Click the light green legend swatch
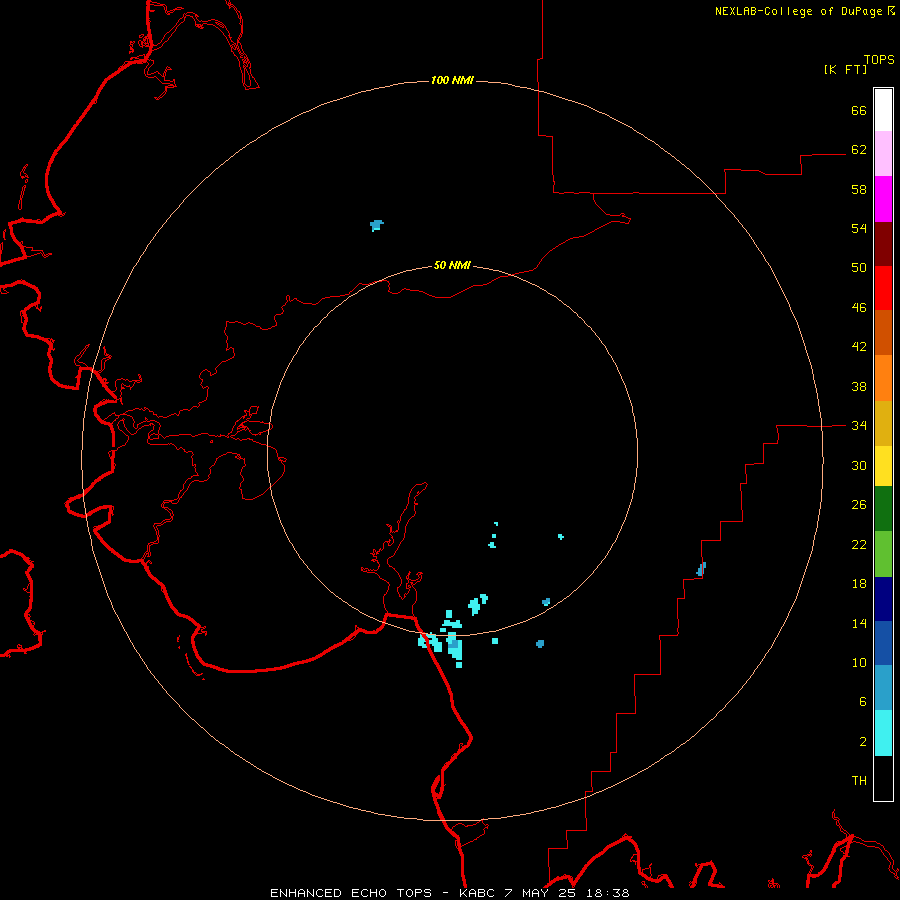The height and width of the screenshot is (900, 900). [x=883, y=554]
